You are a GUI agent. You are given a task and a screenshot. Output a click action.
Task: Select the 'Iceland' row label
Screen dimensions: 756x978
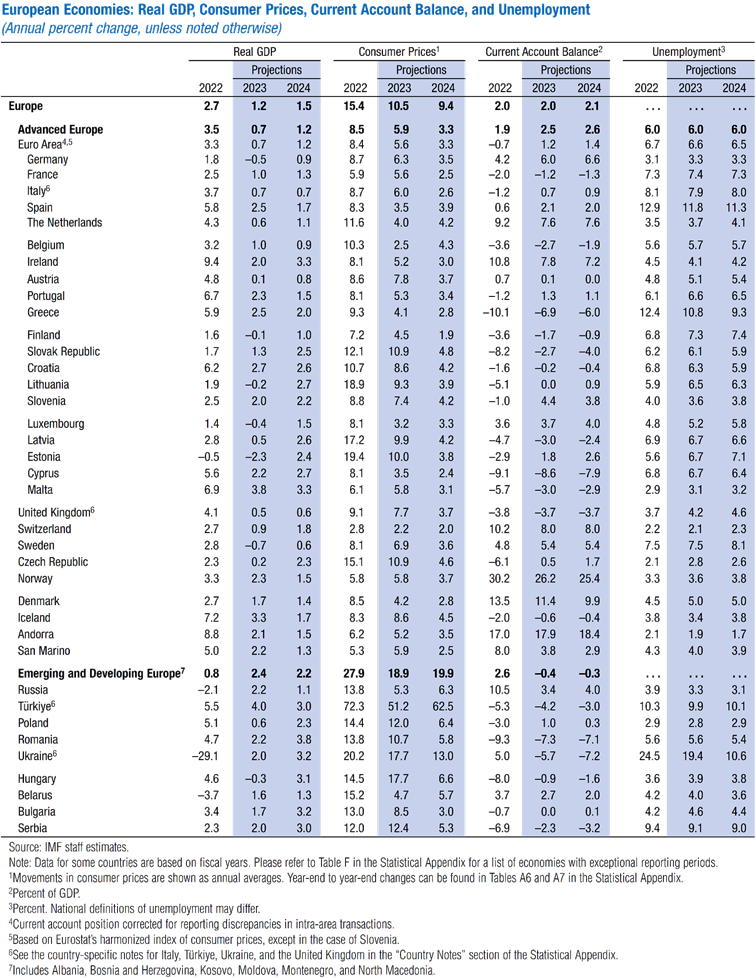[x=34, y=618]
